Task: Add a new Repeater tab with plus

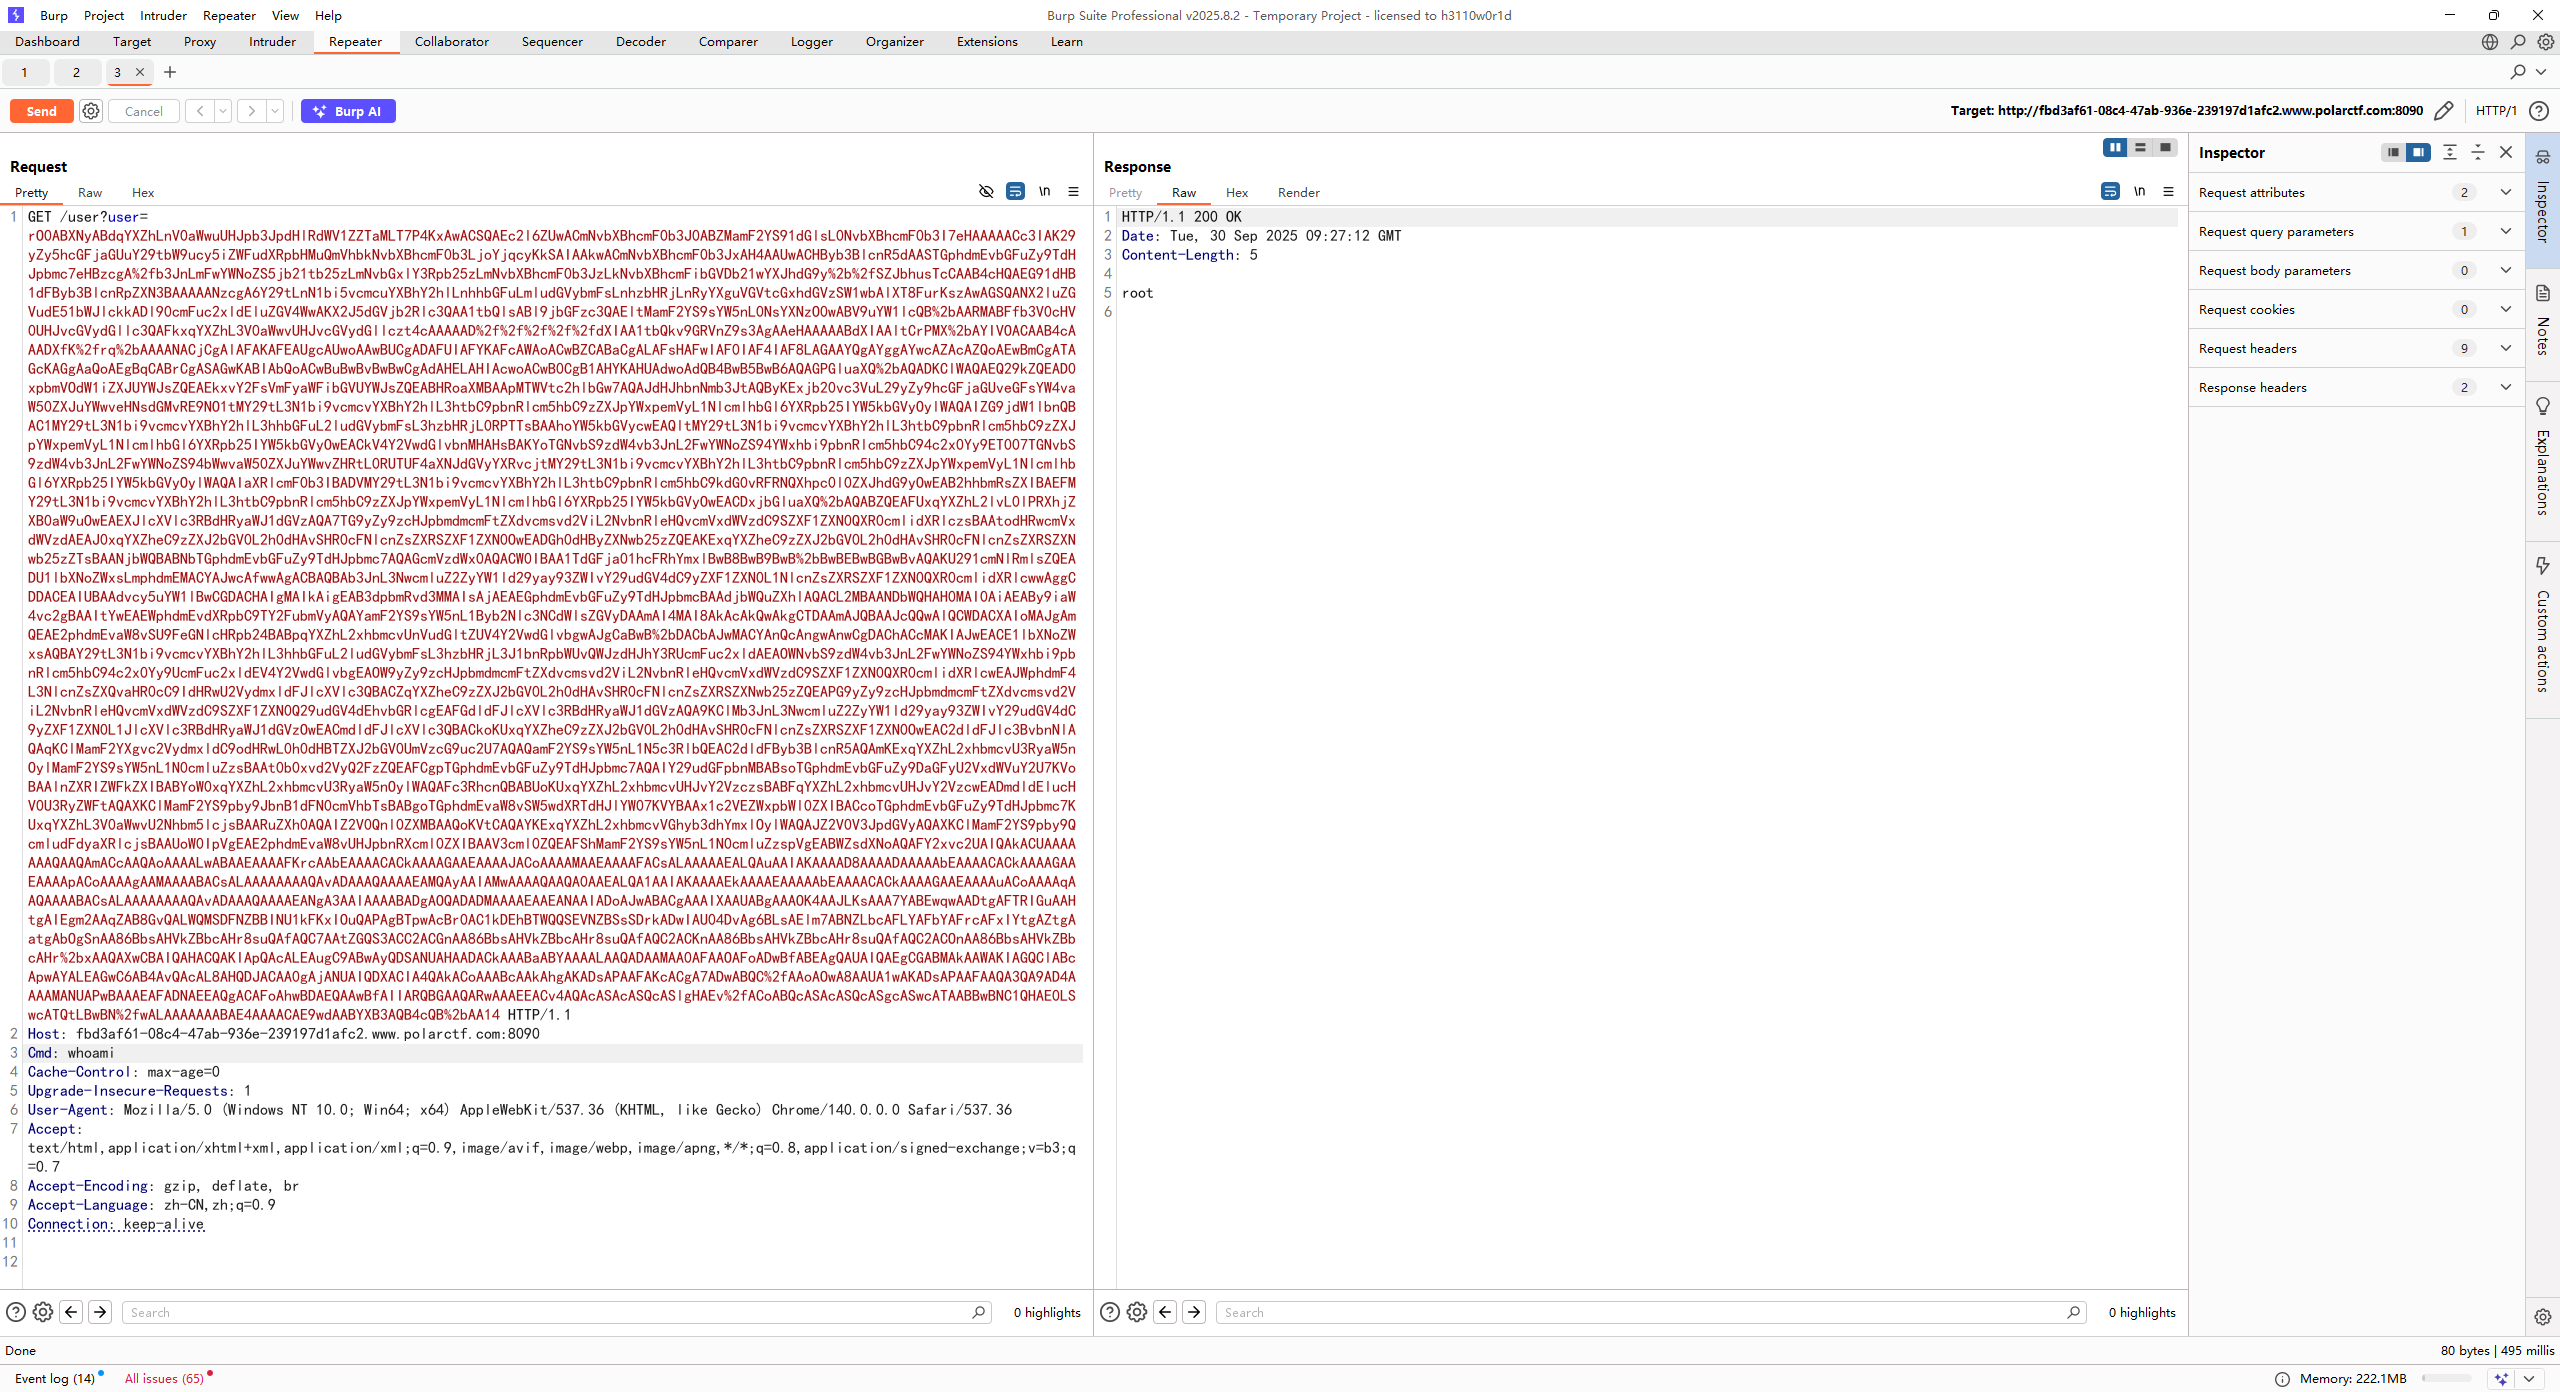Action: coord(170,72)
